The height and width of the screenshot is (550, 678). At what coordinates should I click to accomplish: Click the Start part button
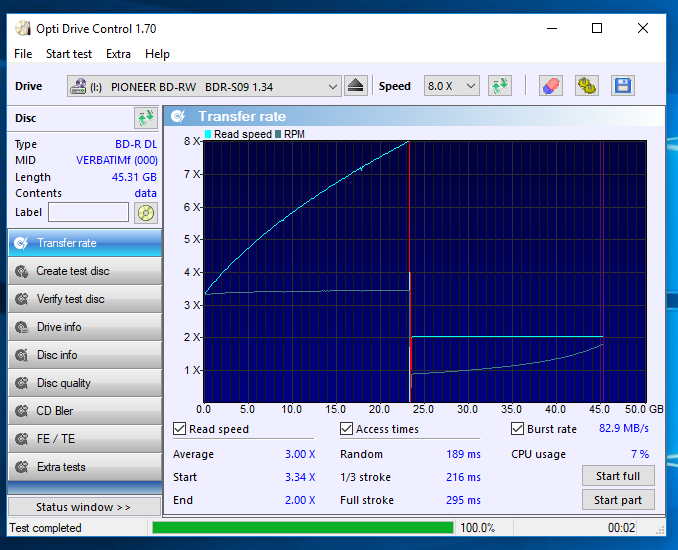[618, 500]
